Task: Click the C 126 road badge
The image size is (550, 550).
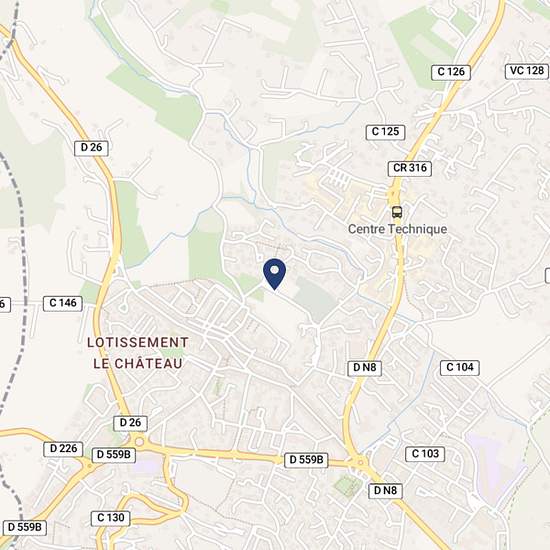Action: coord(451,72)
